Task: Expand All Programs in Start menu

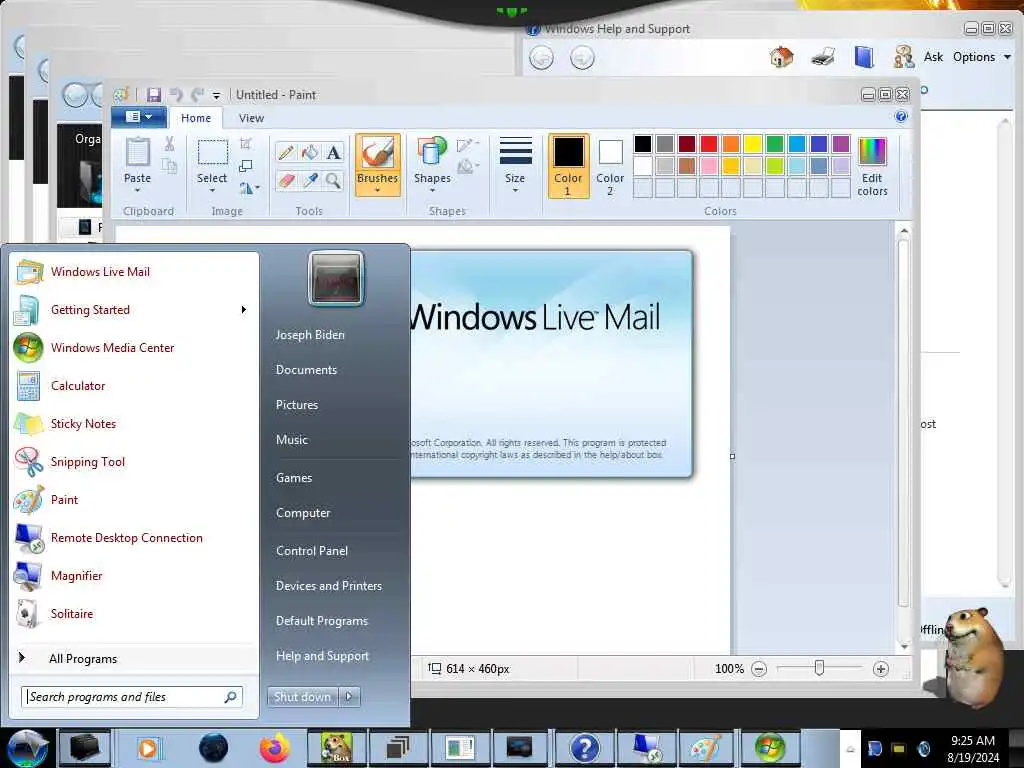Action: coord(83,659)
